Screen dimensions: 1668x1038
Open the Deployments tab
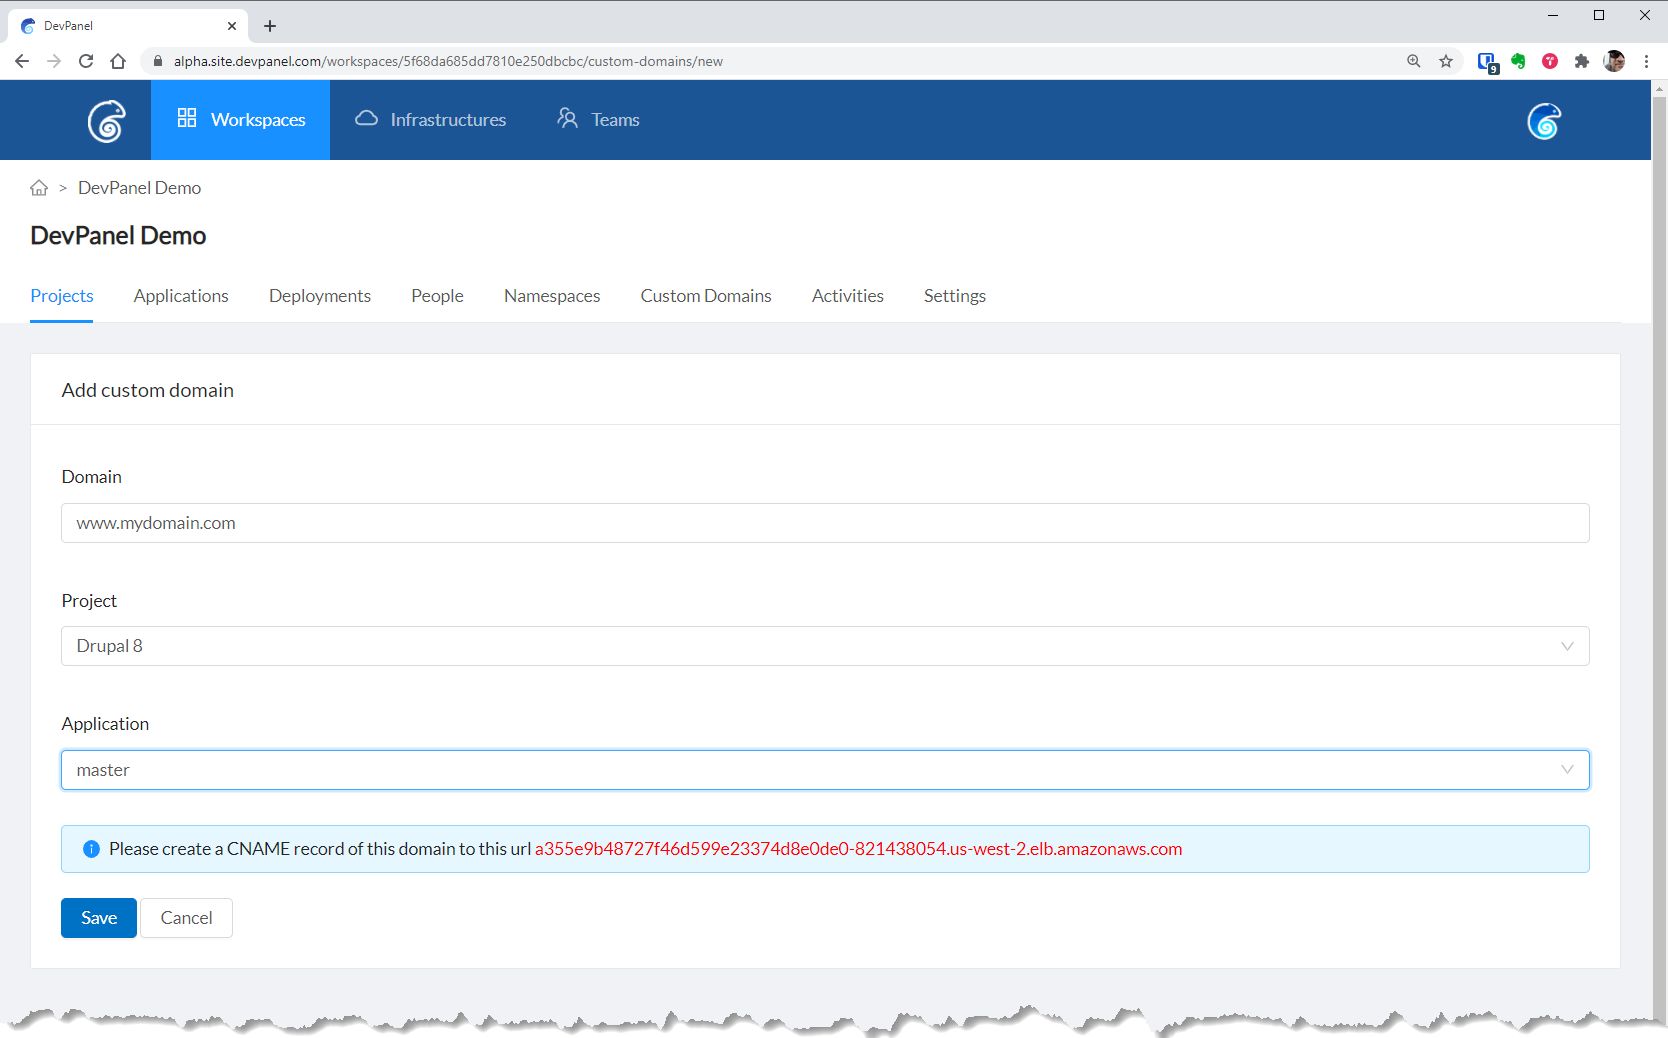click(320, 296)
